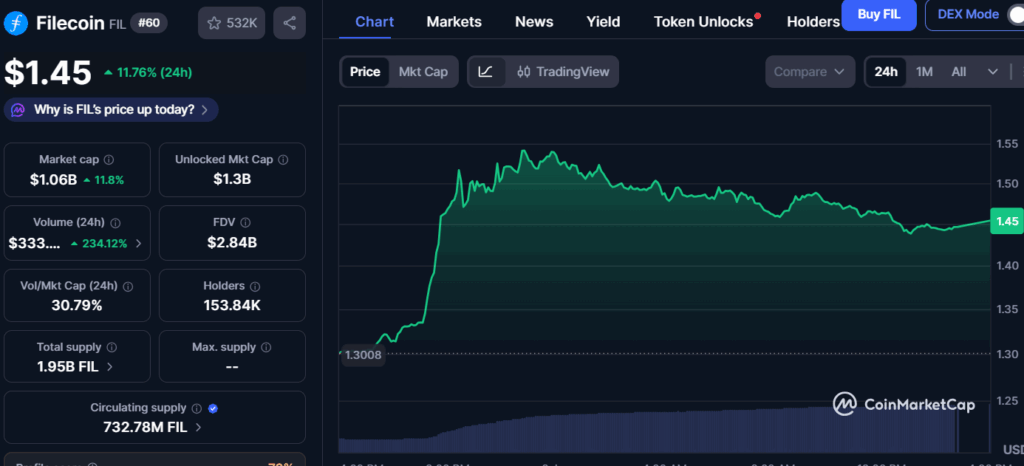The width and height of the screenshot is (1024, 466).
Task: Expand the time range dropdown after All
Action: (992, 72)
